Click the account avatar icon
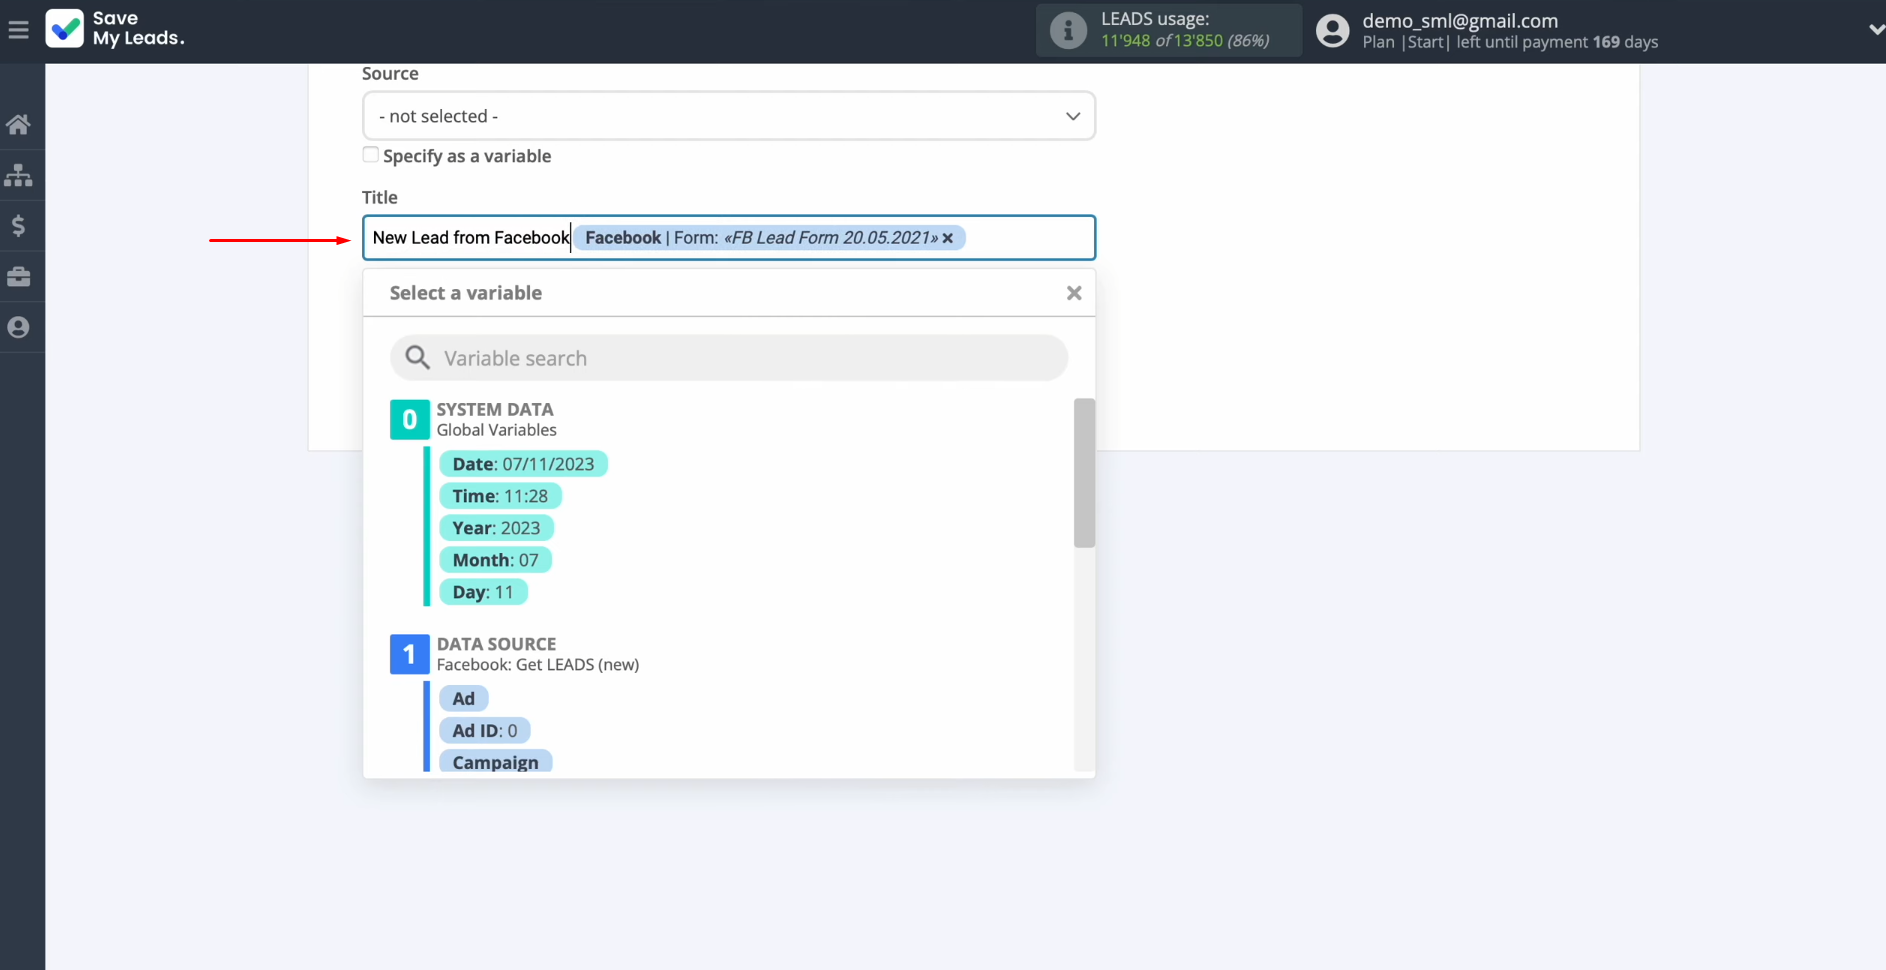 point(1332,30)
